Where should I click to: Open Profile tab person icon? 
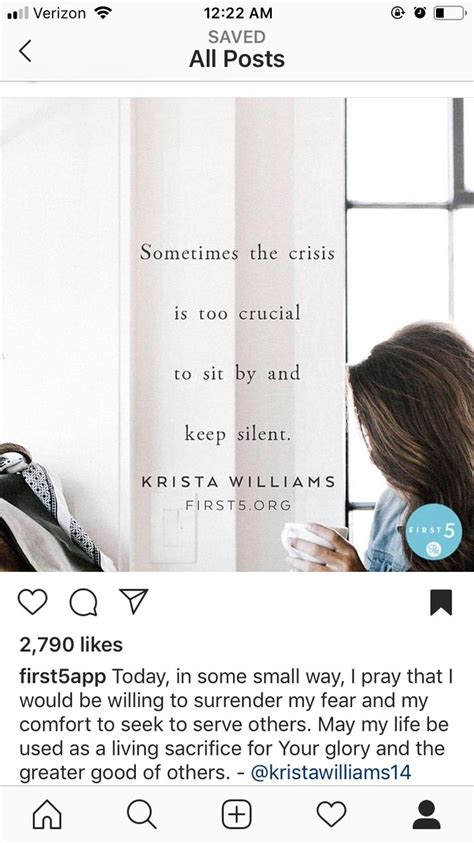click(x=427, y=815)
